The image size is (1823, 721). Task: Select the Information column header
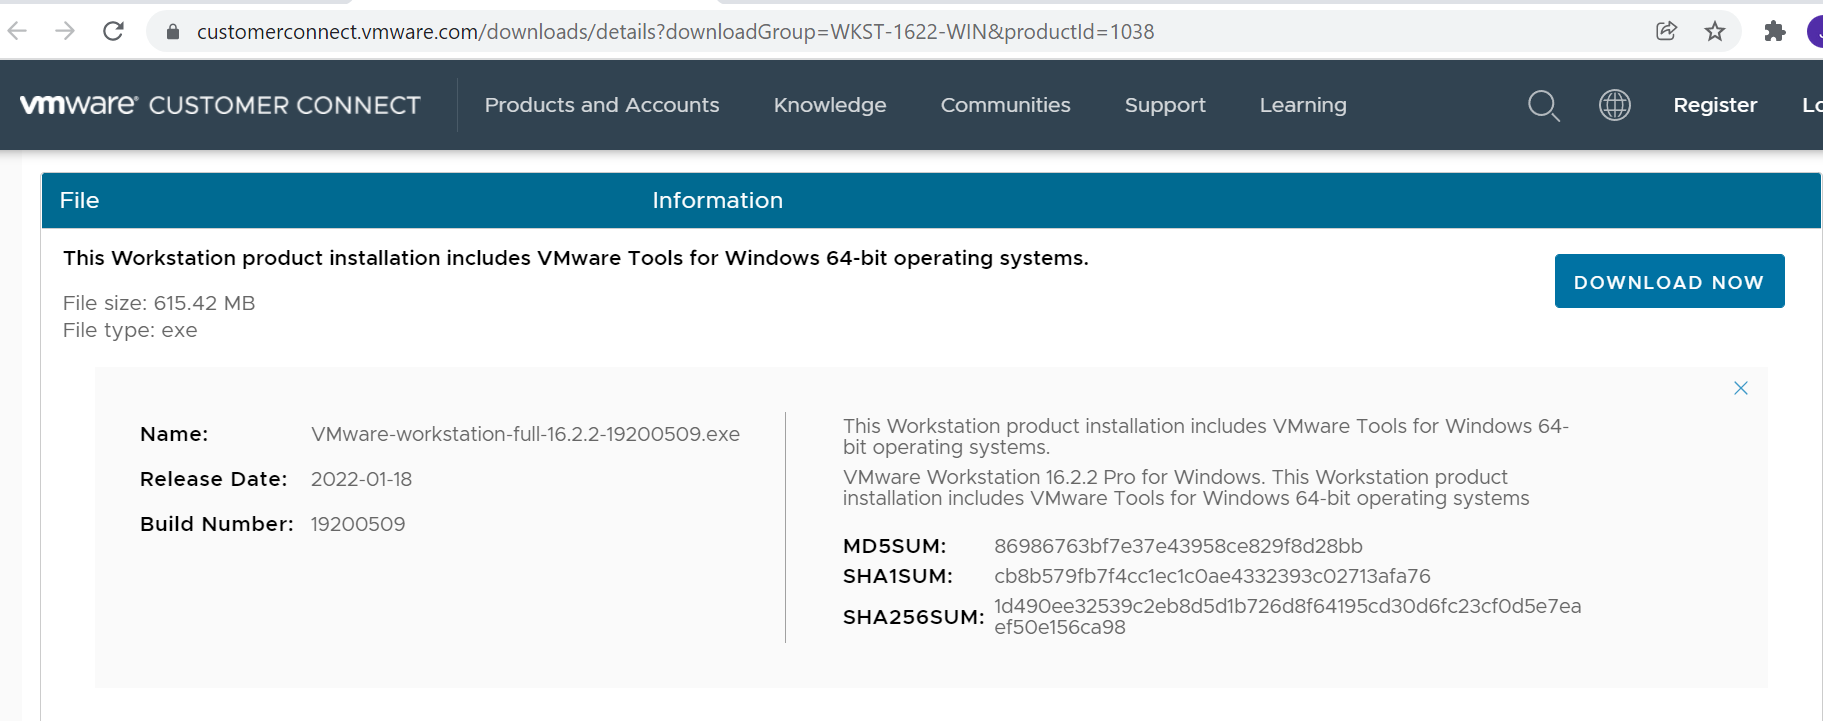click(x=717, y=200)
